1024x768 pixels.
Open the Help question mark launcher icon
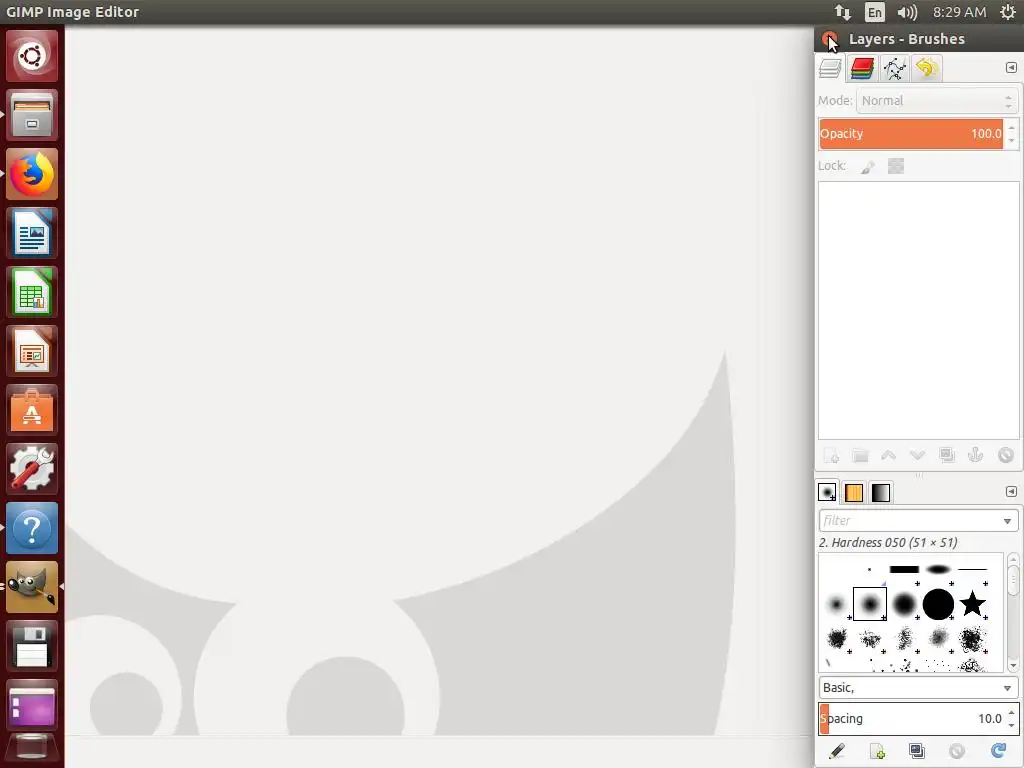[32, 528]
